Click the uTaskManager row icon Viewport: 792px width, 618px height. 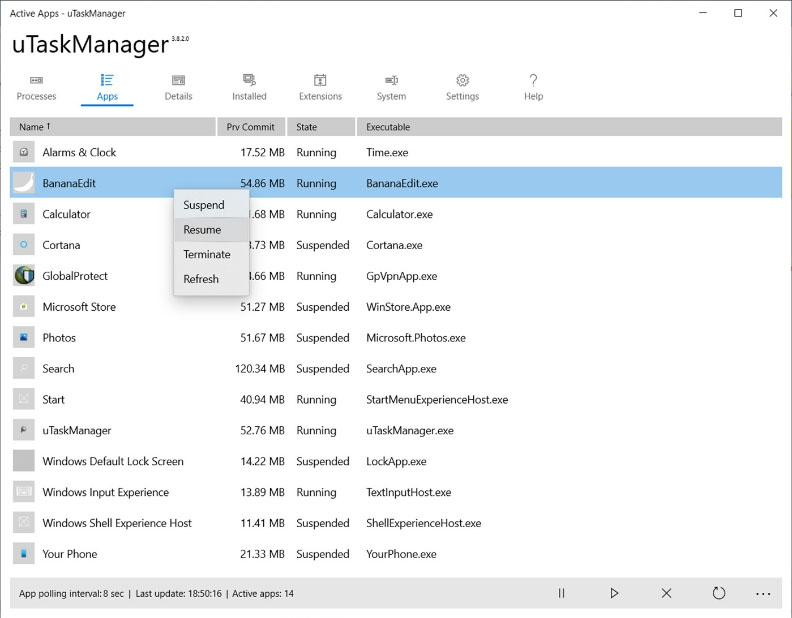click(24, 430)
